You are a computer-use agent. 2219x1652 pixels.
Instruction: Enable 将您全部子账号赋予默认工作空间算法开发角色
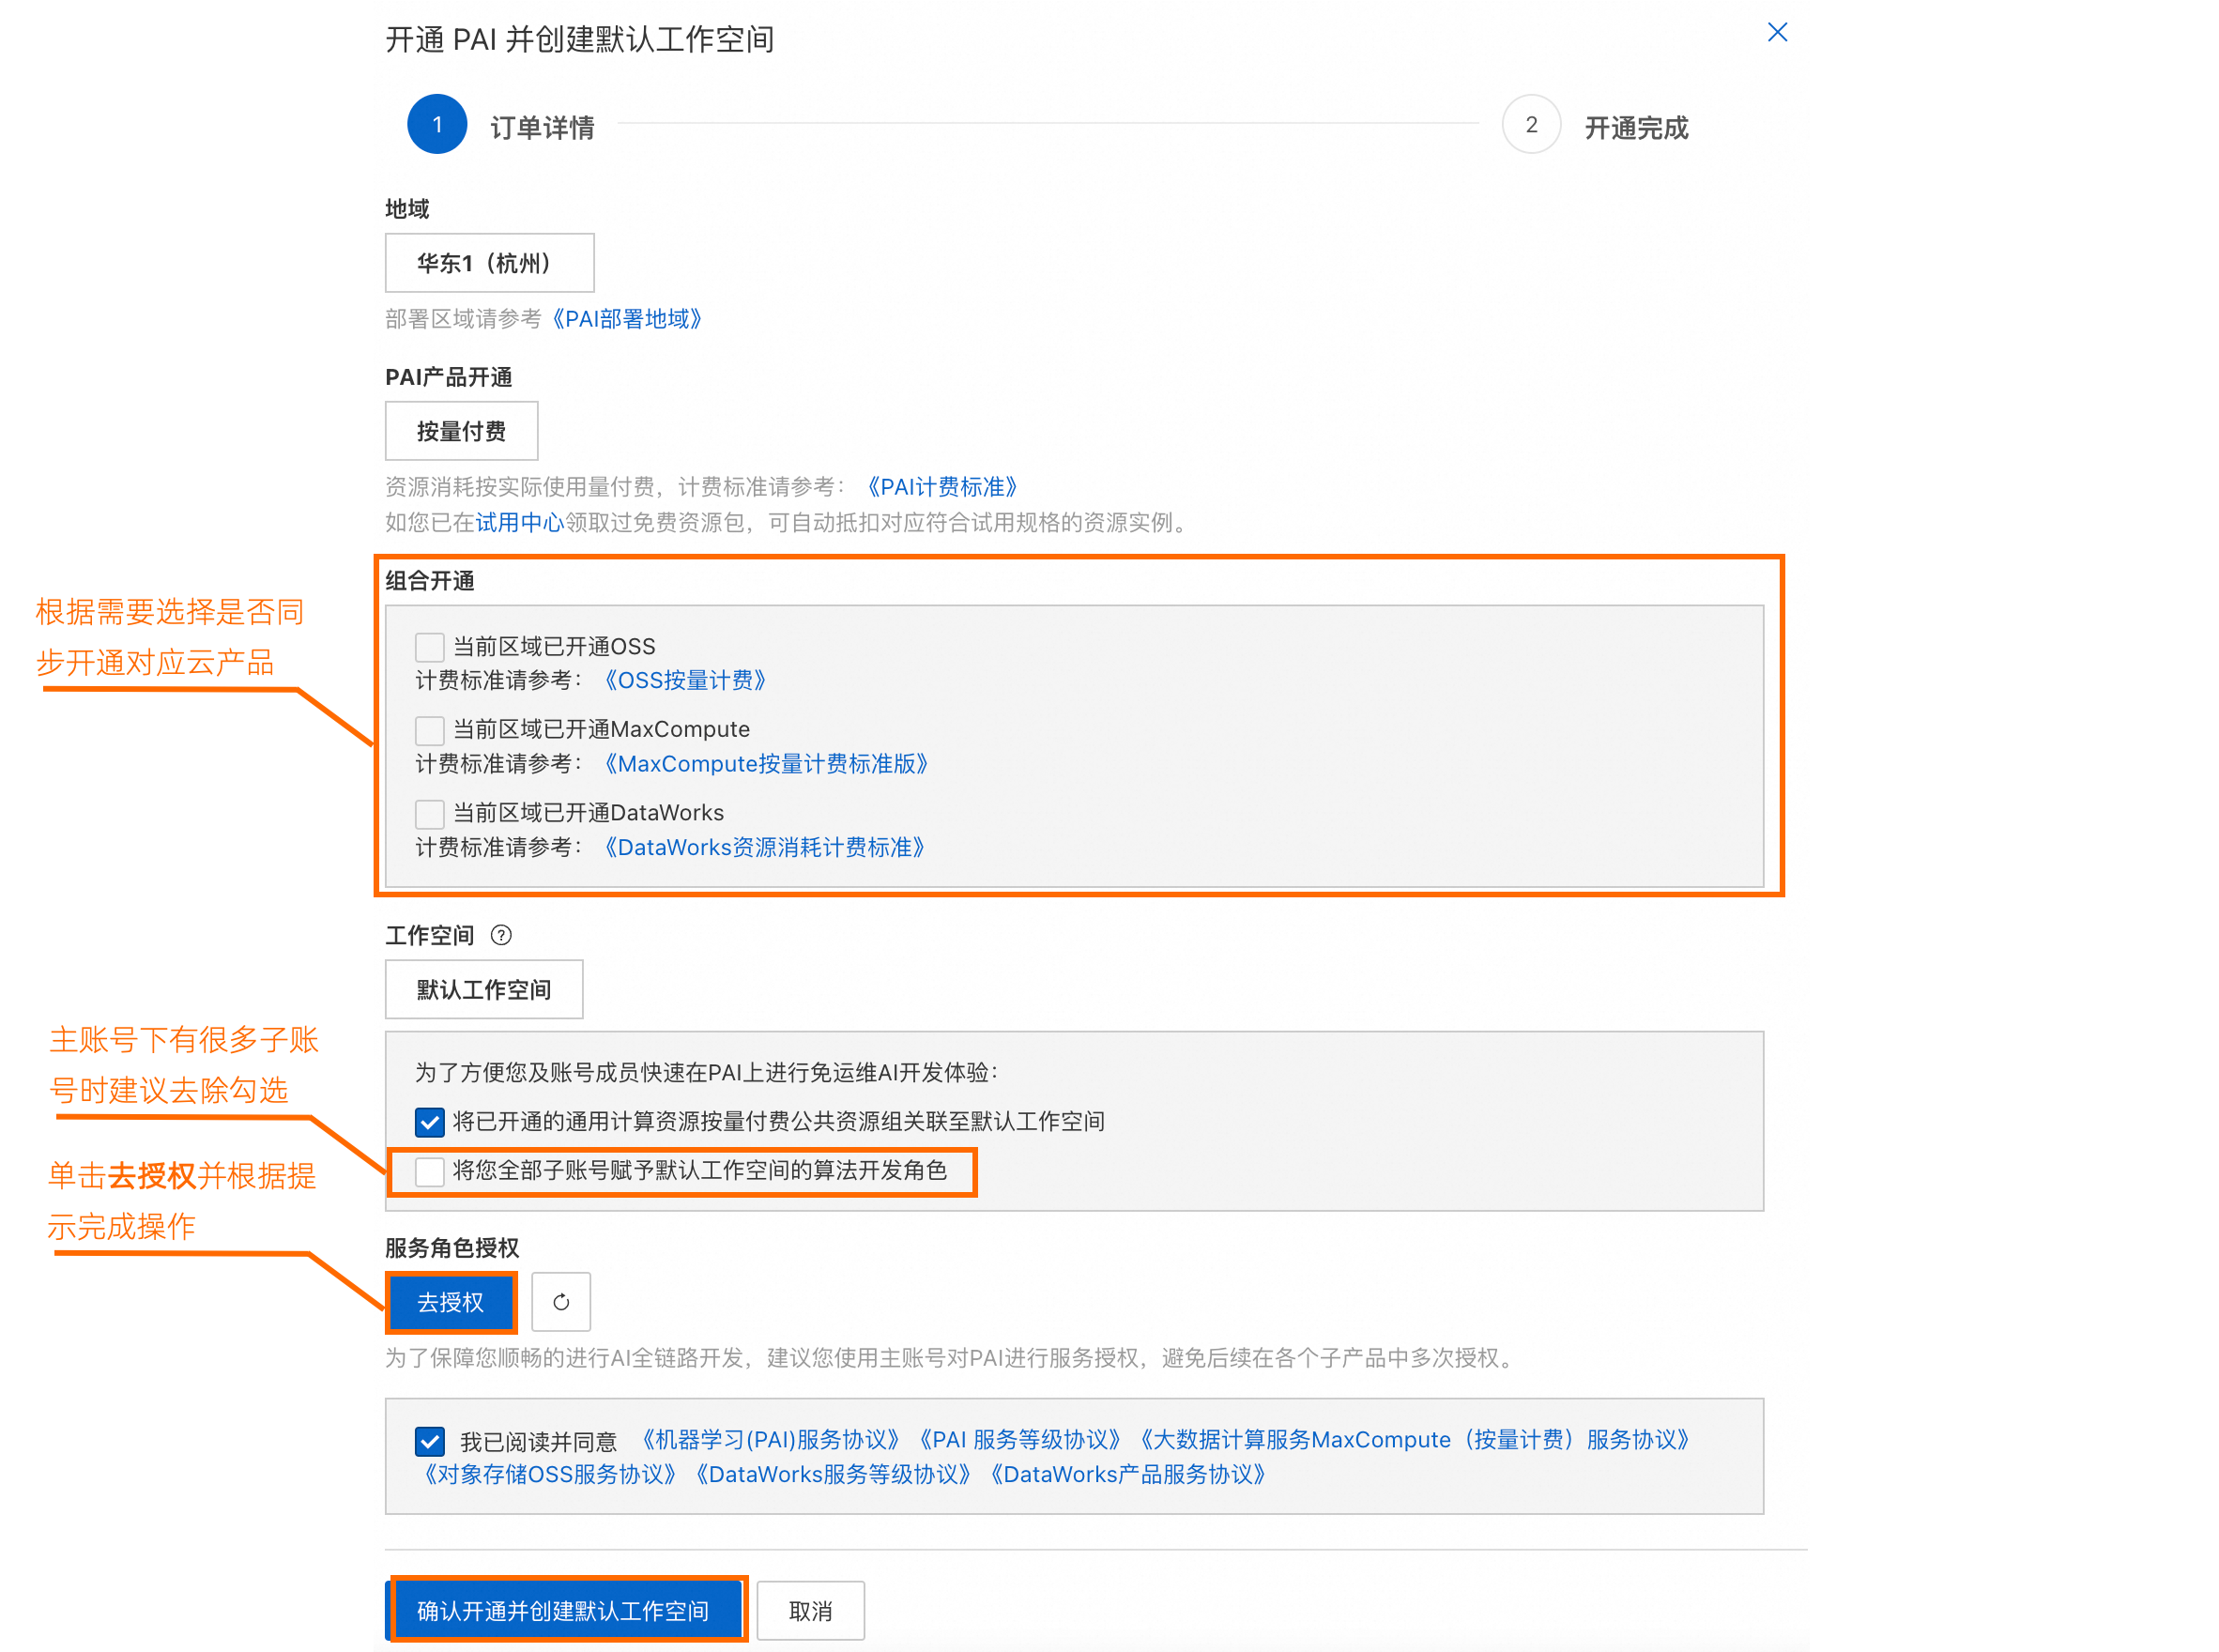[x=432, y=1171]
